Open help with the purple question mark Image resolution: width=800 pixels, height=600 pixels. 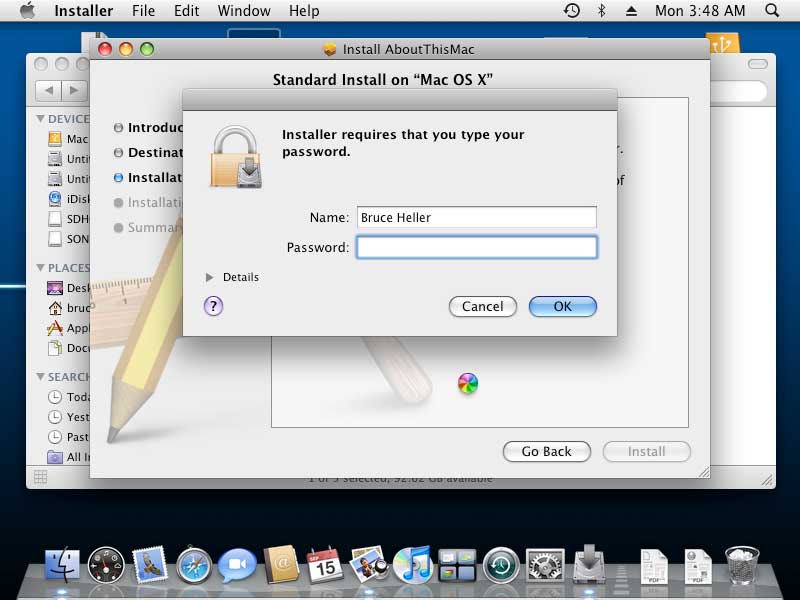[213, 306]
